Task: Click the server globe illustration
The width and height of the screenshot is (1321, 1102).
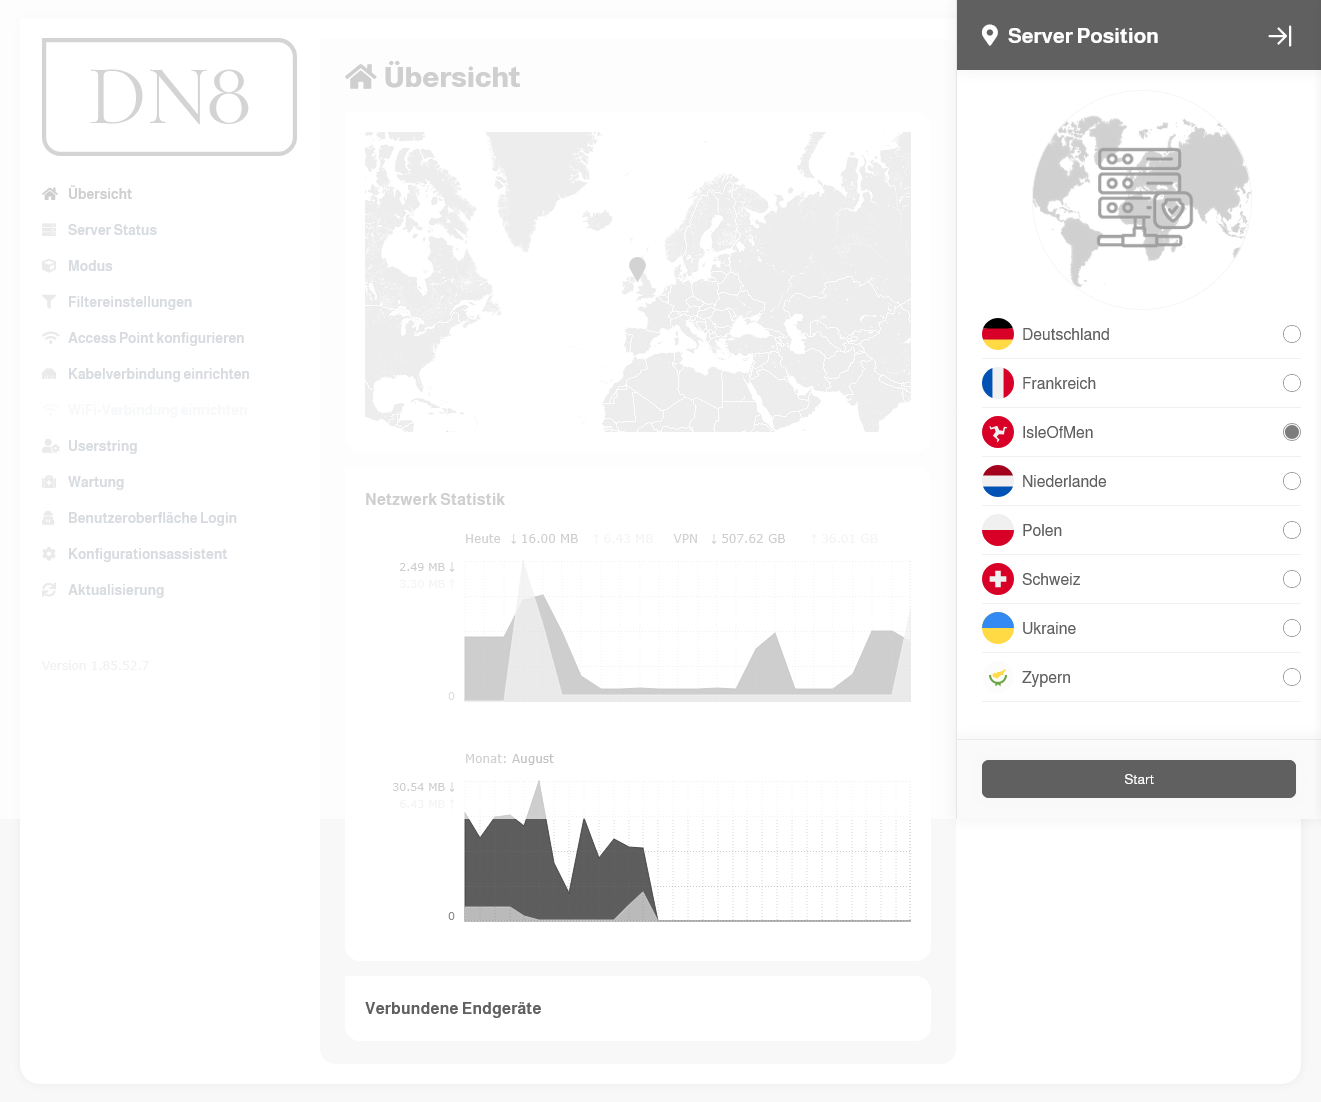Action: pyautogui.click(x=1141, y=199)
